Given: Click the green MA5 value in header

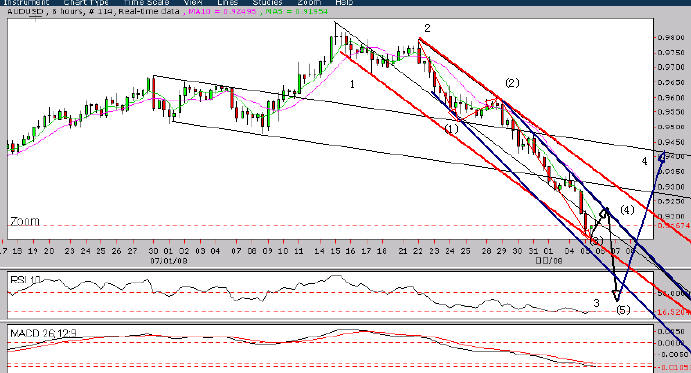Looking at the screenshot, I should [297, 11].
